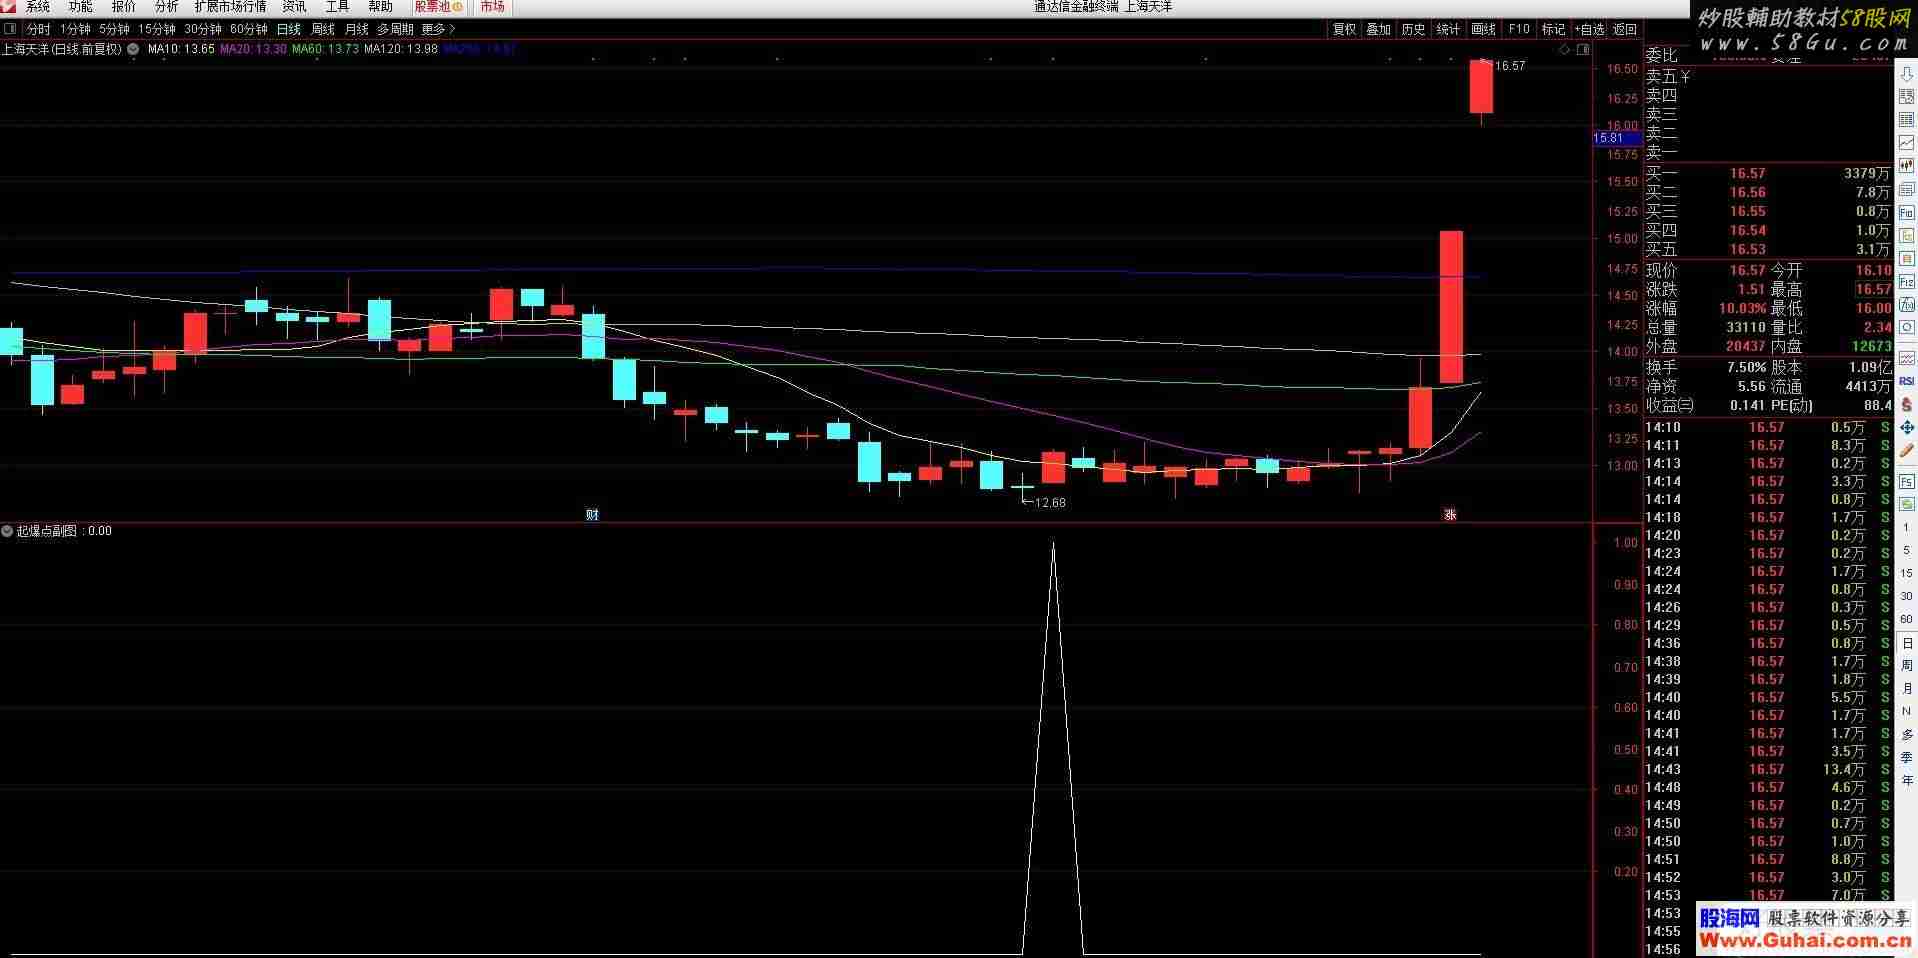Click the 画线 draw line button
Image resolution: width=1918 pixels, height=958 pixels.
tap(1484, 29)
